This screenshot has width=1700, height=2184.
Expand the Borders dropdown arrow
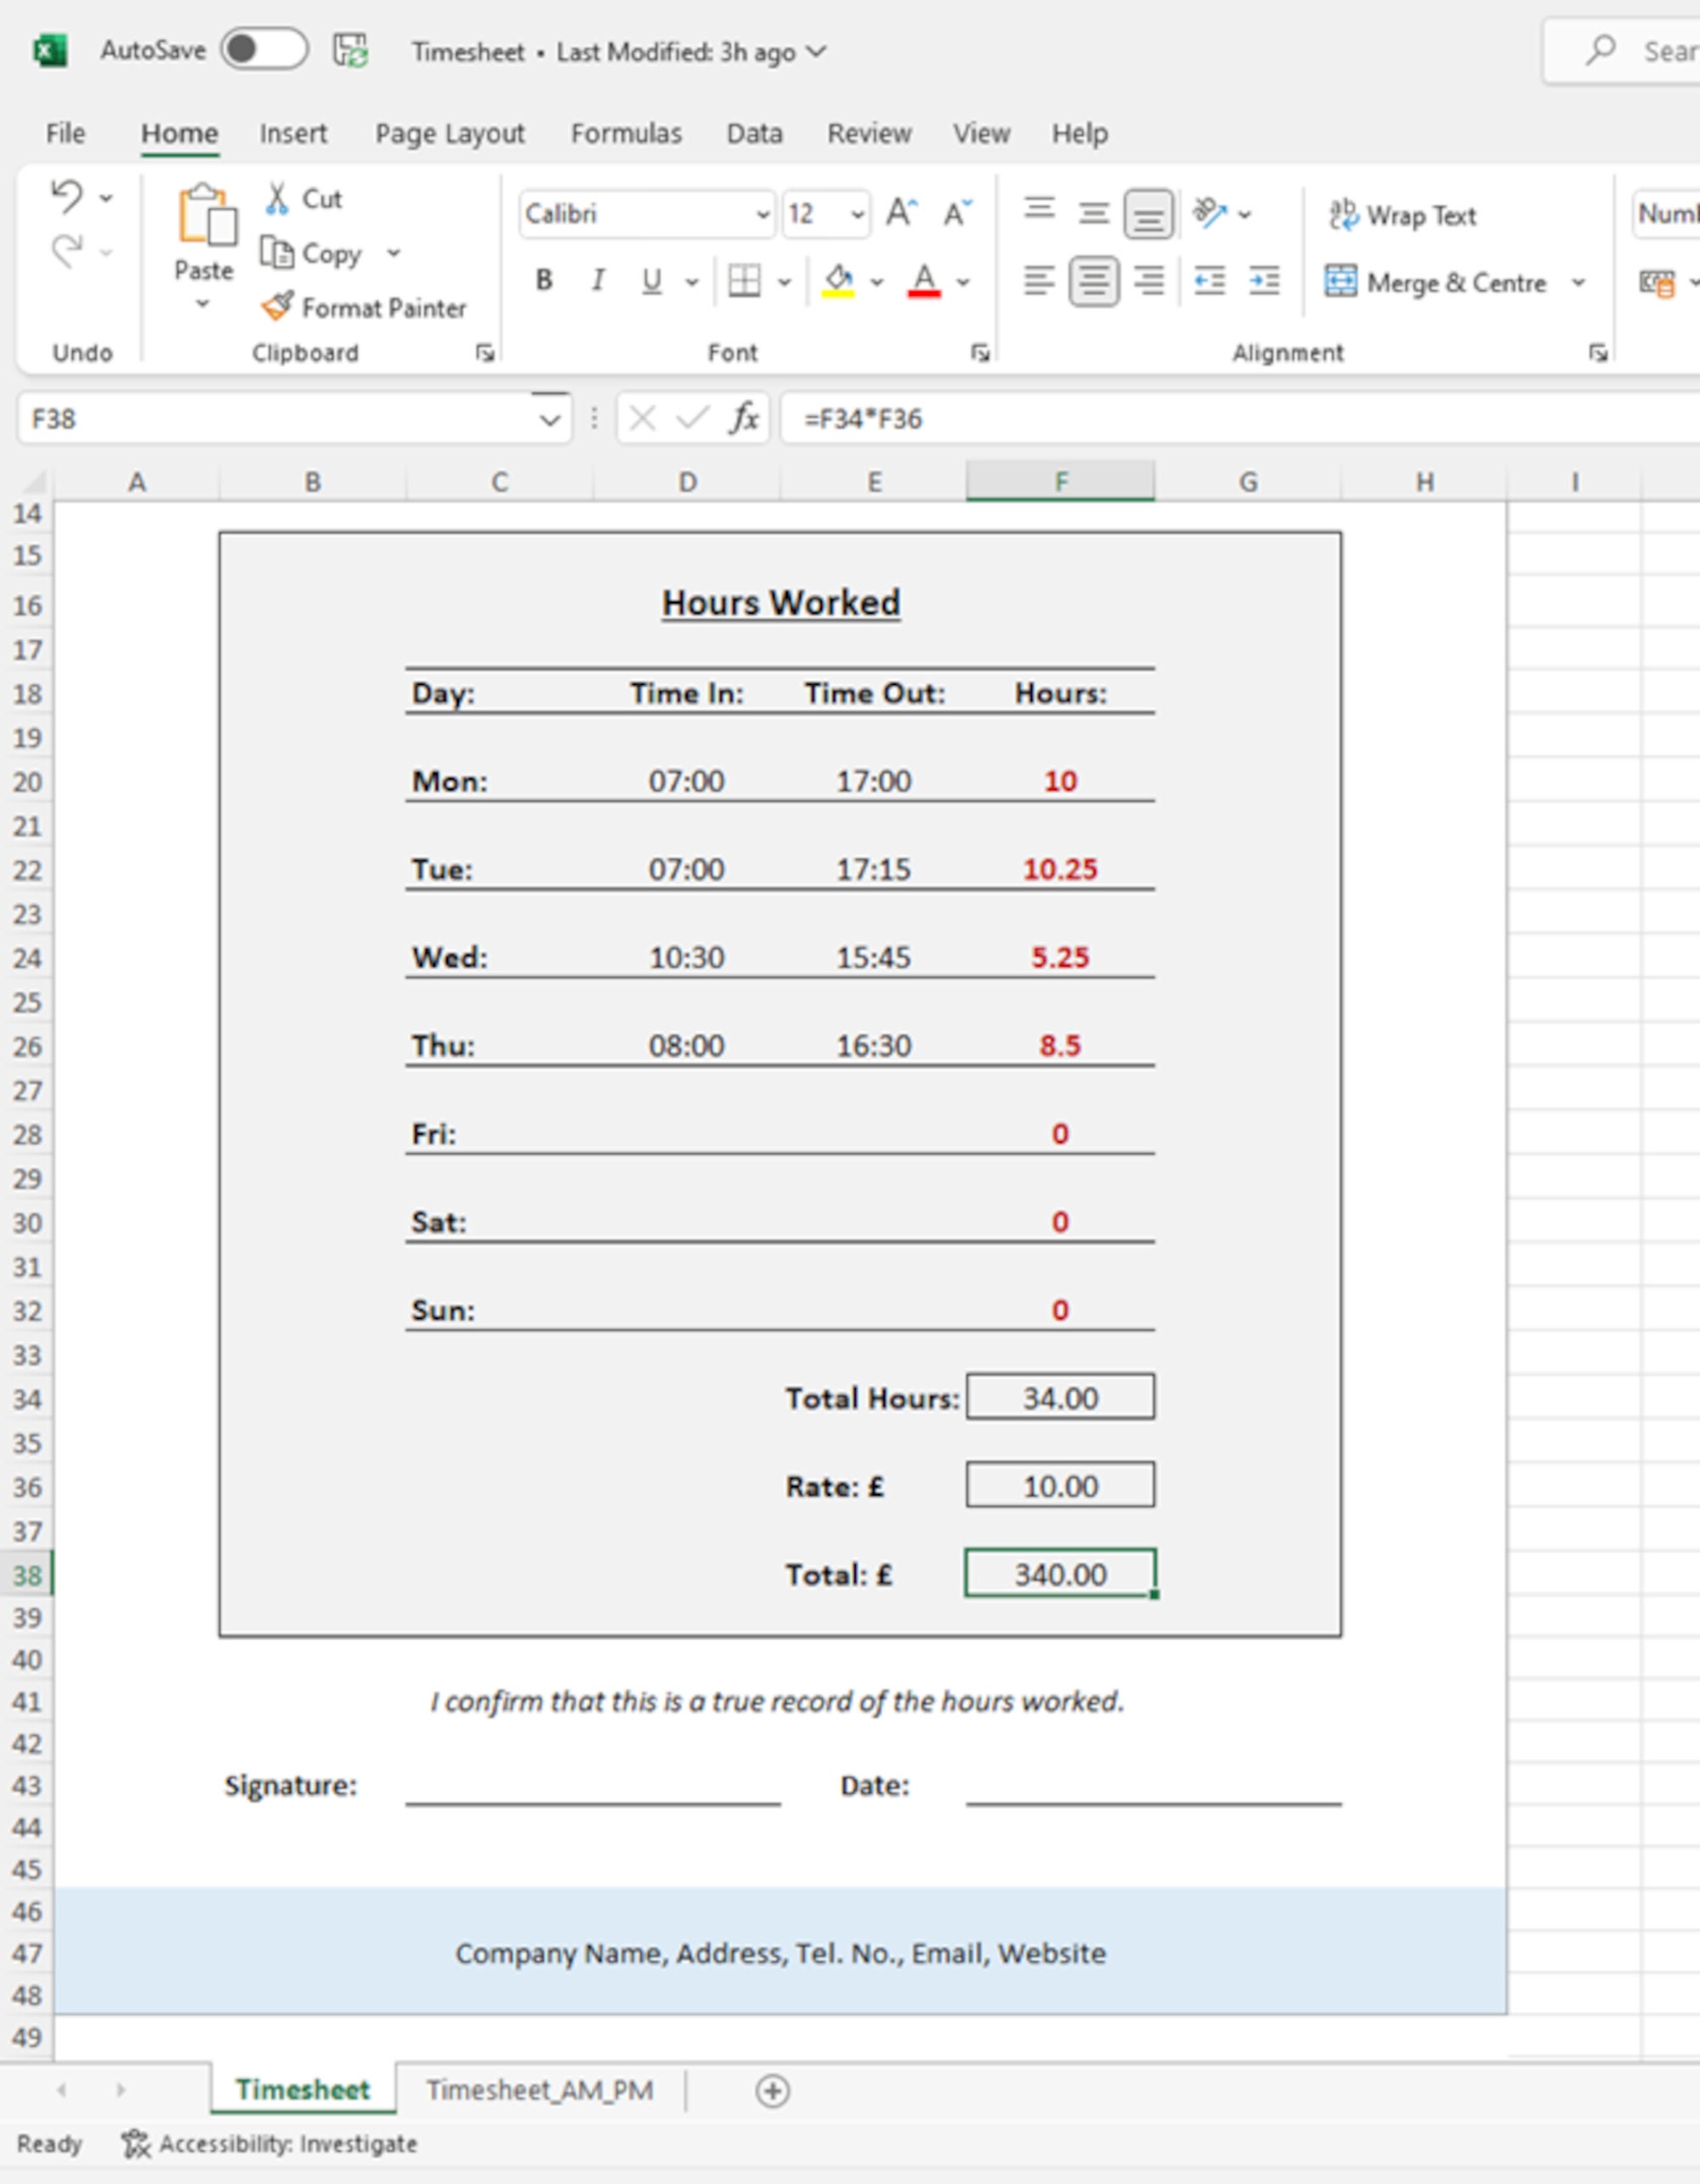[784, 282]
